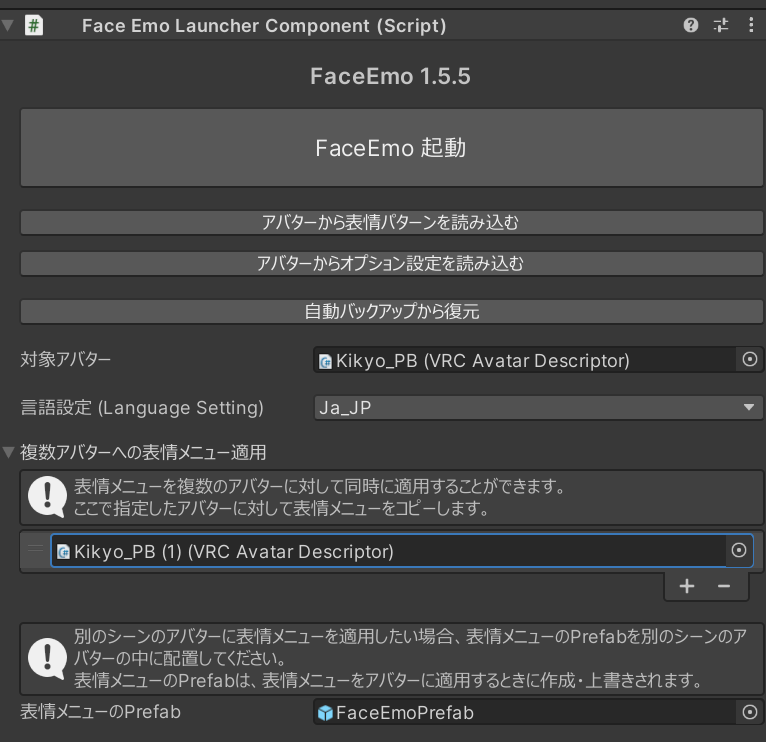The image size is (766, 742).
Task: Click アバターから表情パターンを読み込む button
Action: pyautogui.click(x=391, y=222)
